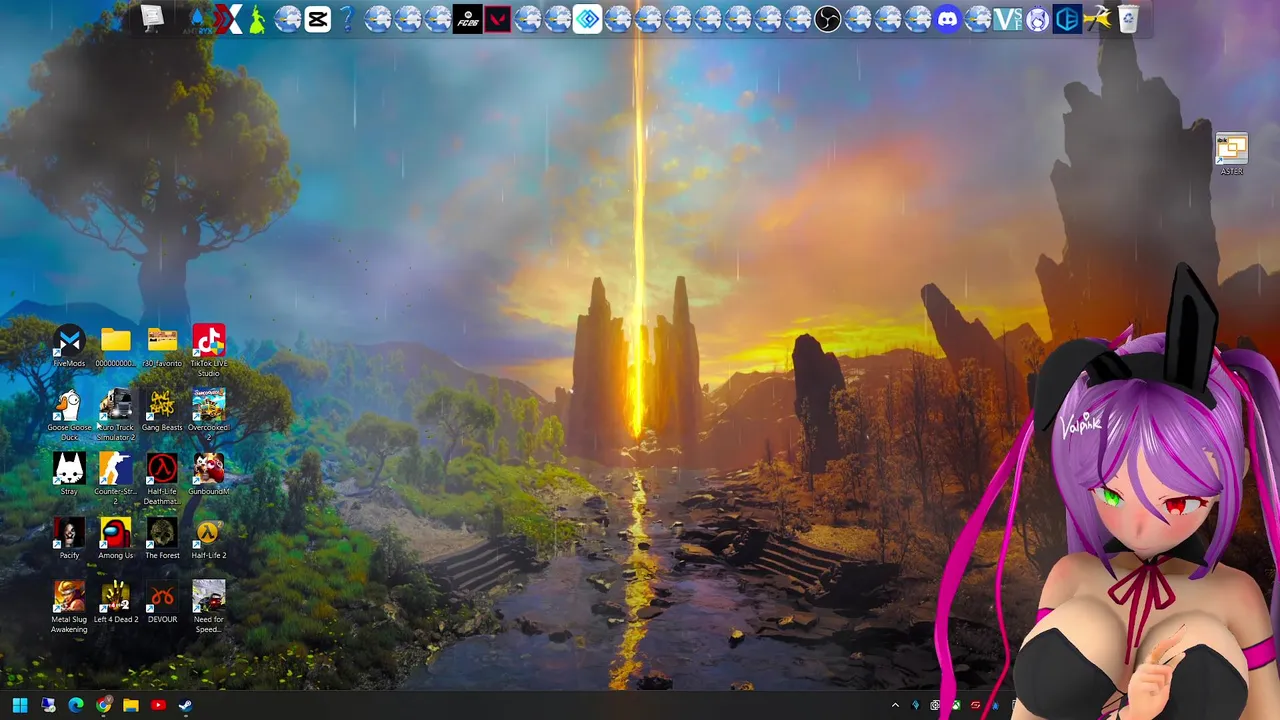Open the Need for Speed shortcut
Viewport: 1280px width, 720px height.
tap(208, 606)
